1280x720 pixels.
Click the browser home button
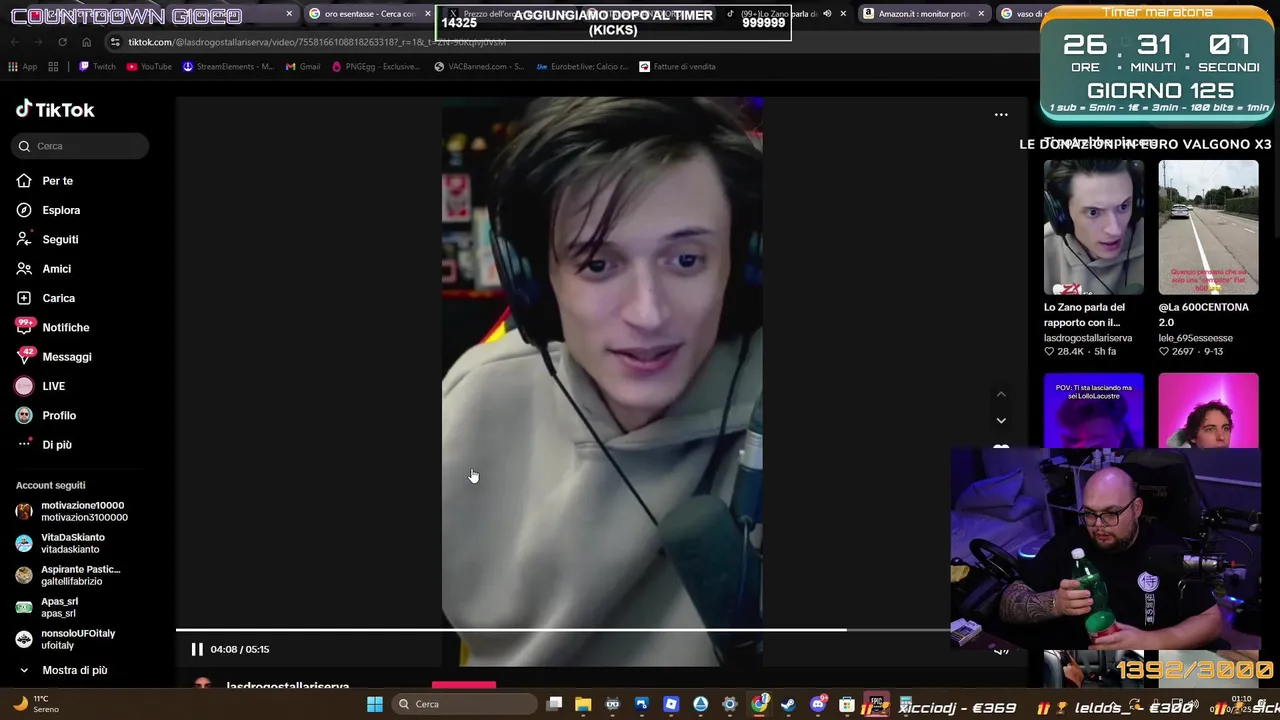click(86, 42)
